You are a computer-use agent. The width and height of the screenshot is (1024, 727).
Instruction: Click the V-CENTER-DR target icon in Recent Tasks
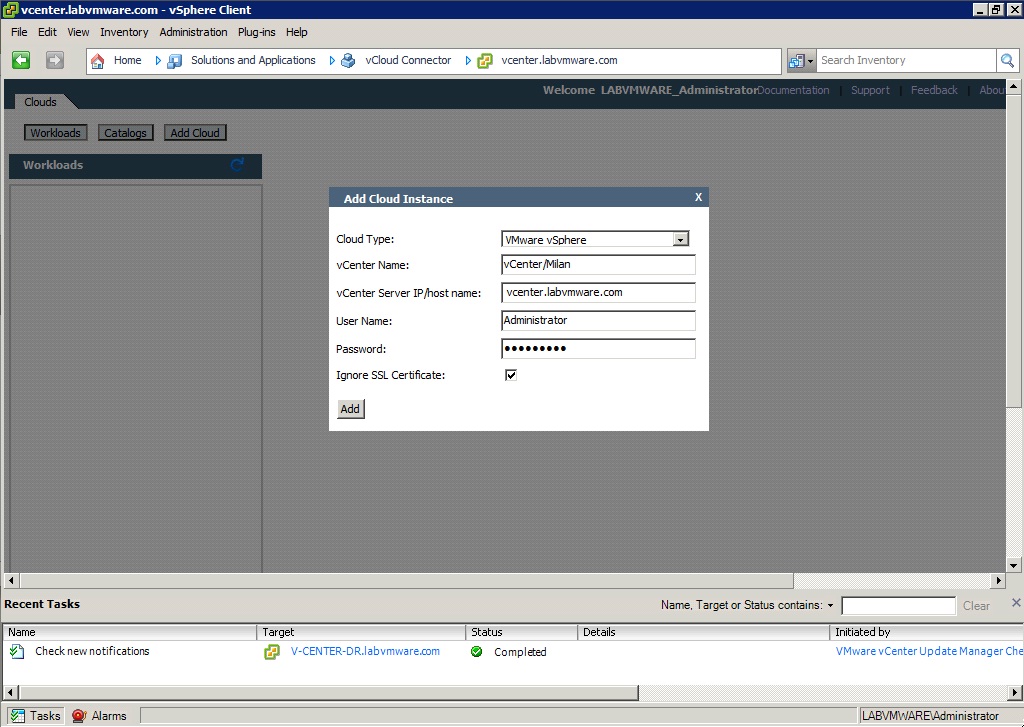(x=272, y=652)
